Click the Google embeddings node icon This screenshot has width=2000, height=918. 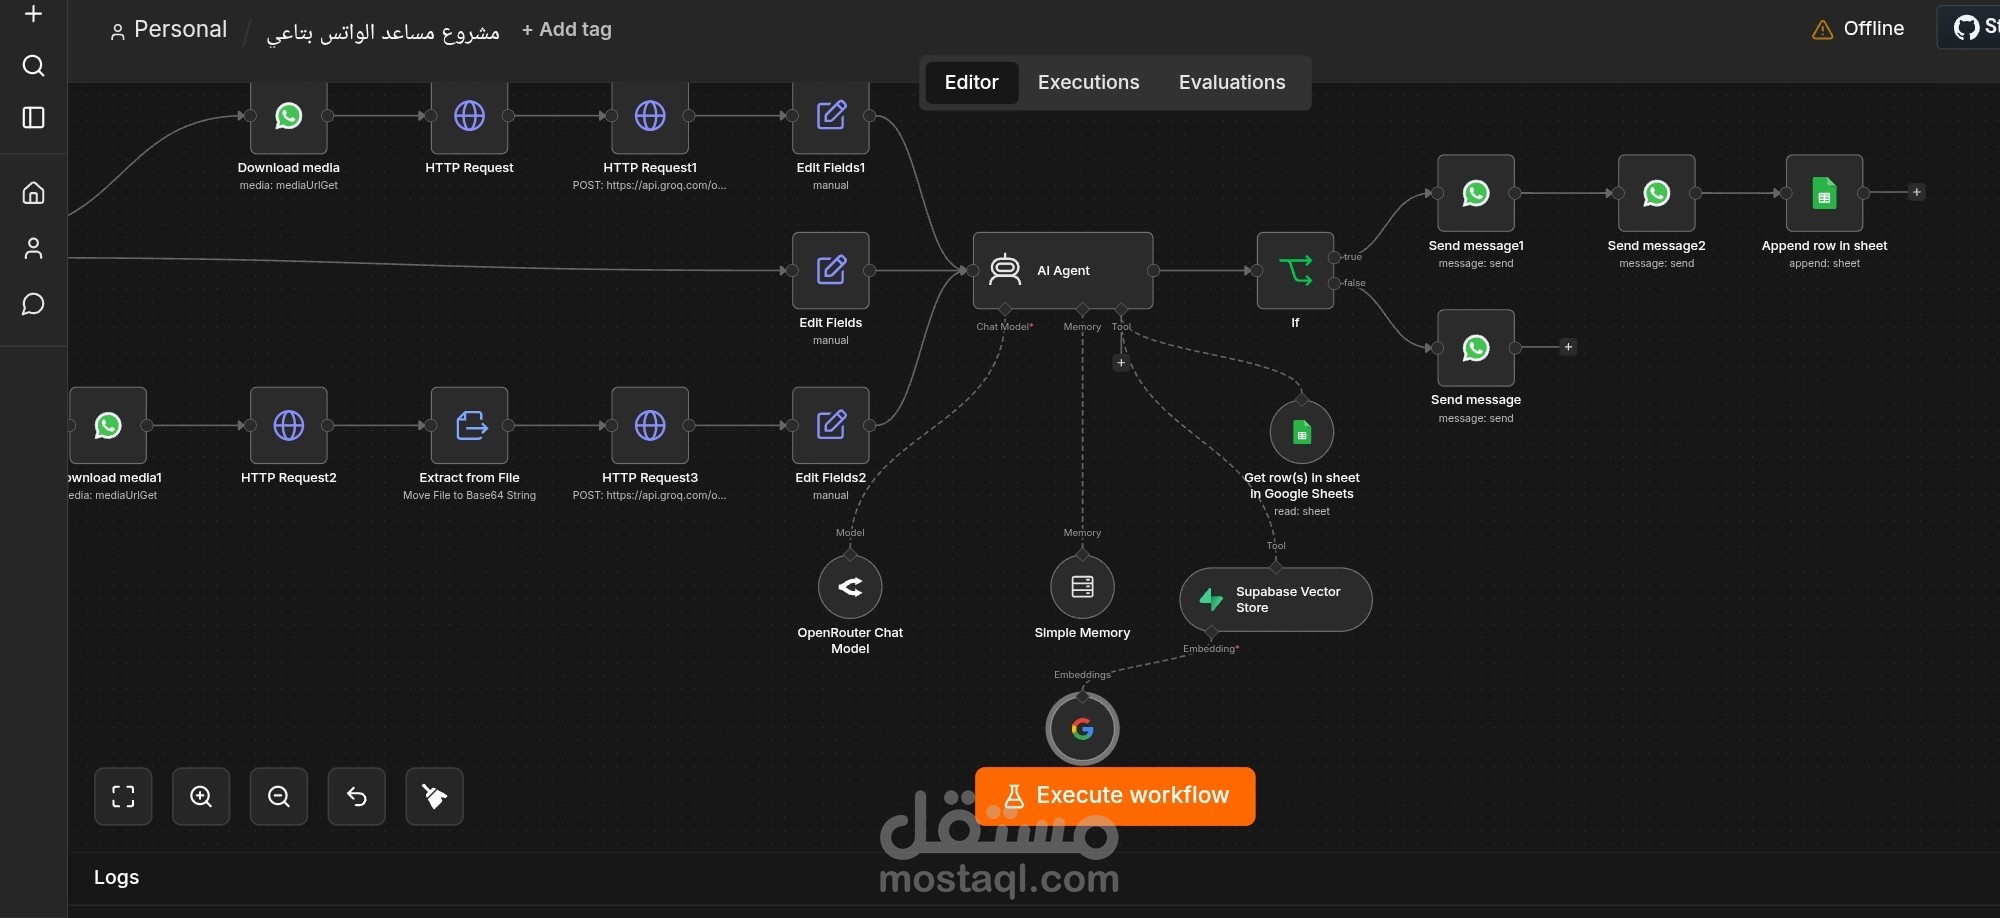tap(1082, 729)
